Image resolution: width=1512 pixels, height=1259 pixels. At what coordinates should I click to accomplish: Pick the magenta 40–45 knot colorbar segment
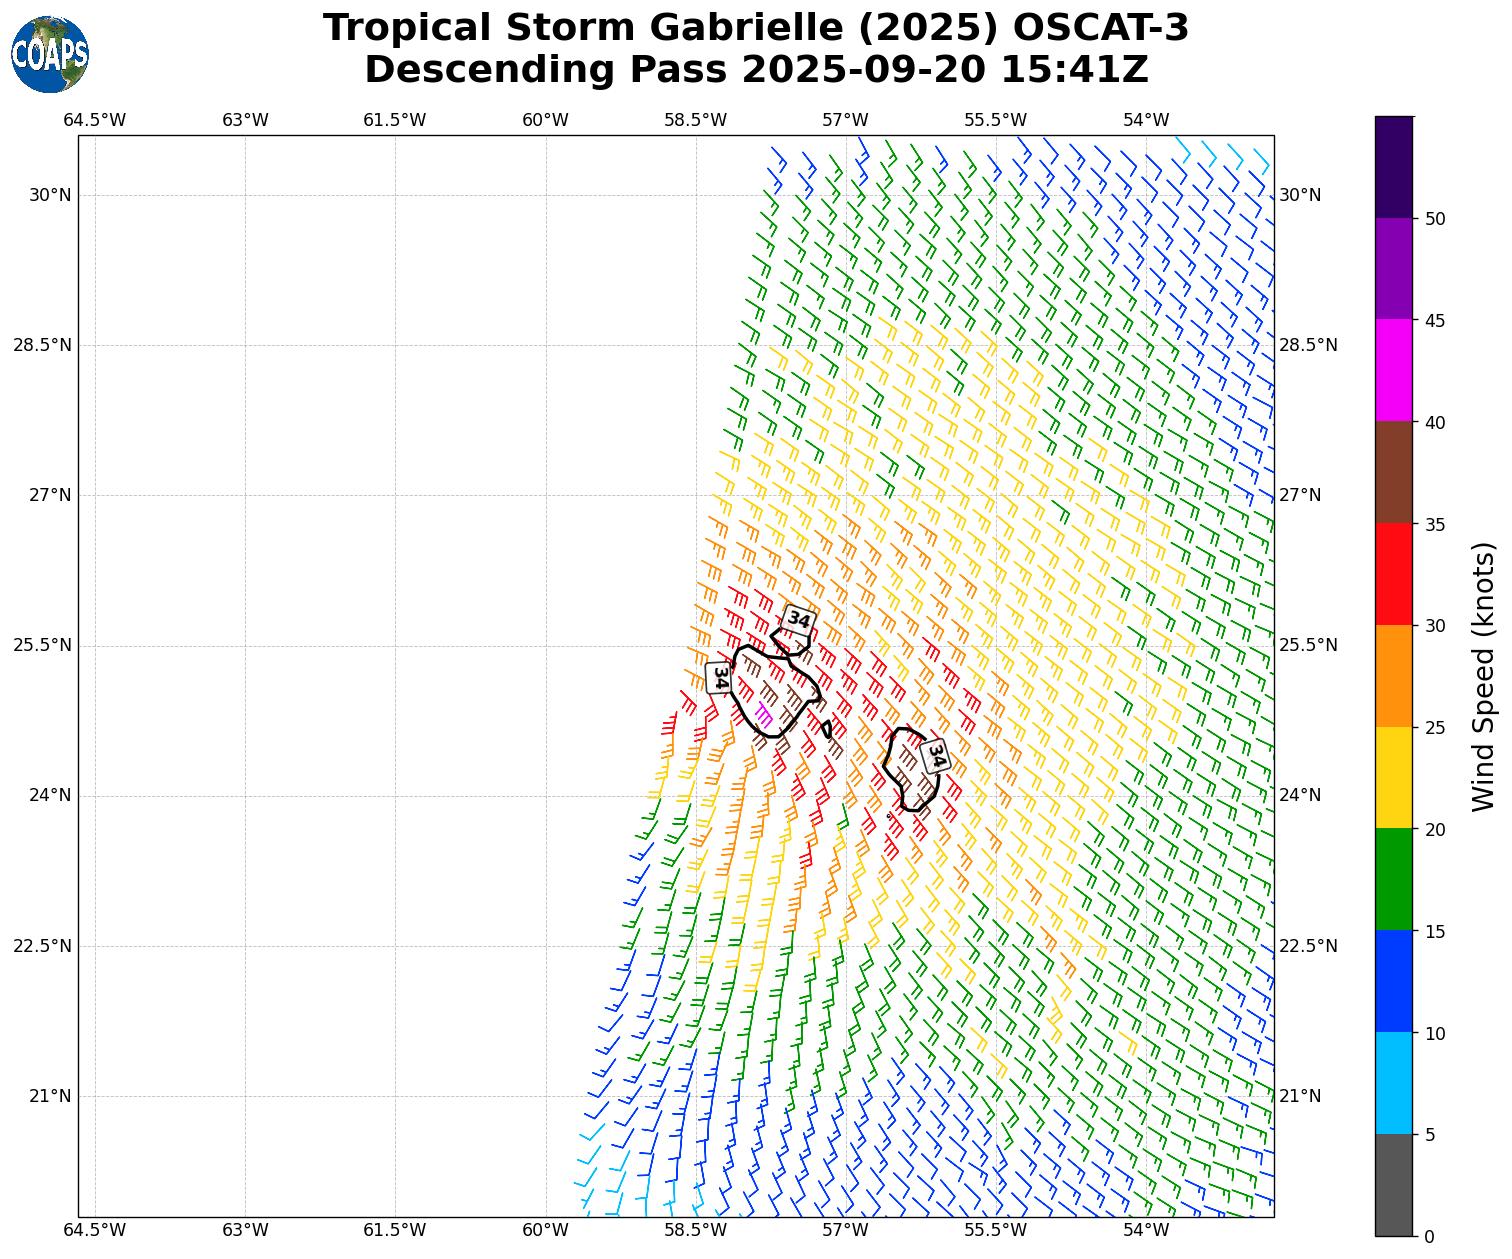point(1393,370)
